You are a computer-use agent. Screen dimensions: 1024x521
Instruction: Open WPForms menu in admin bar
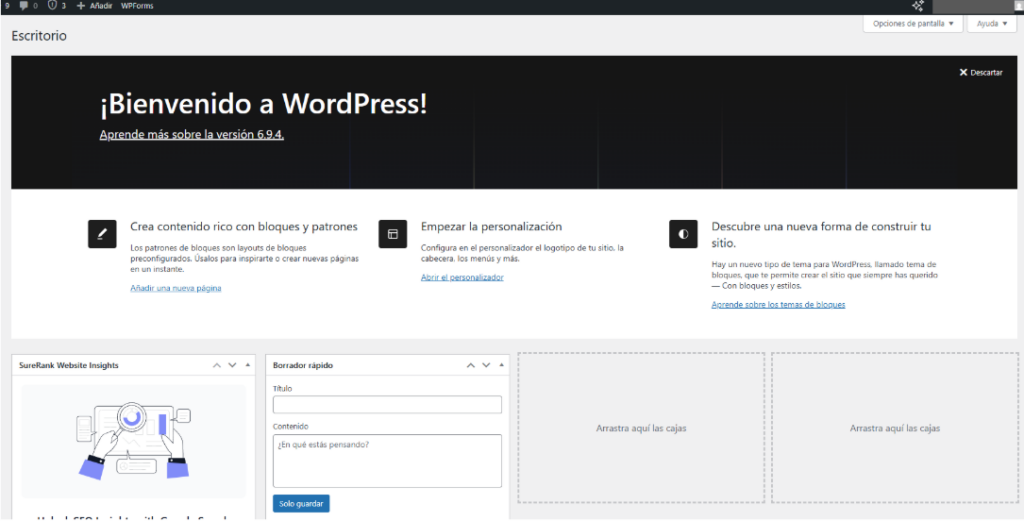pyautogui.click(x=137, y=6)
